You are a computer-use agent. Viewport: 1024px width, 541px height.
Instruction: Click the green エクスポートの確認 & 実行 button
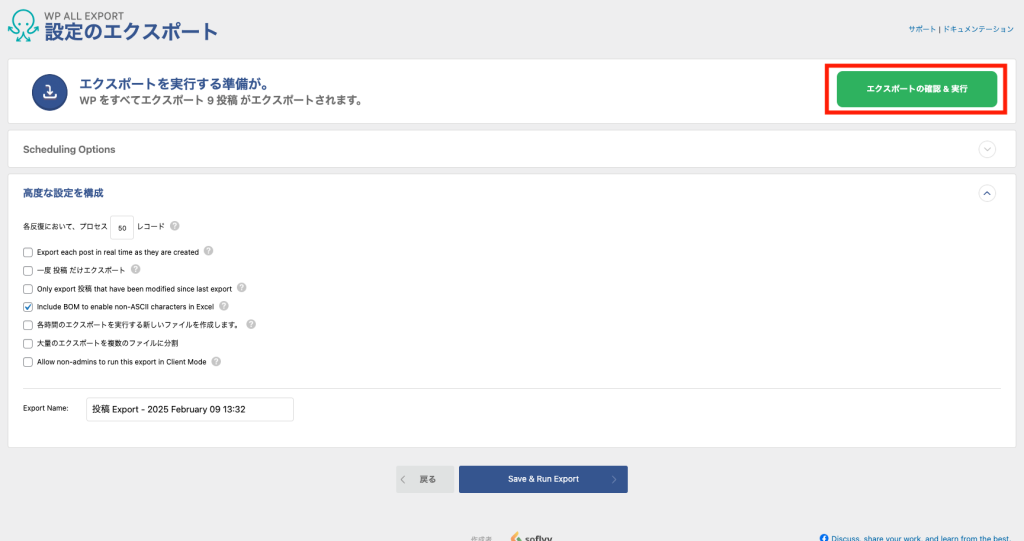pos(916,89)
